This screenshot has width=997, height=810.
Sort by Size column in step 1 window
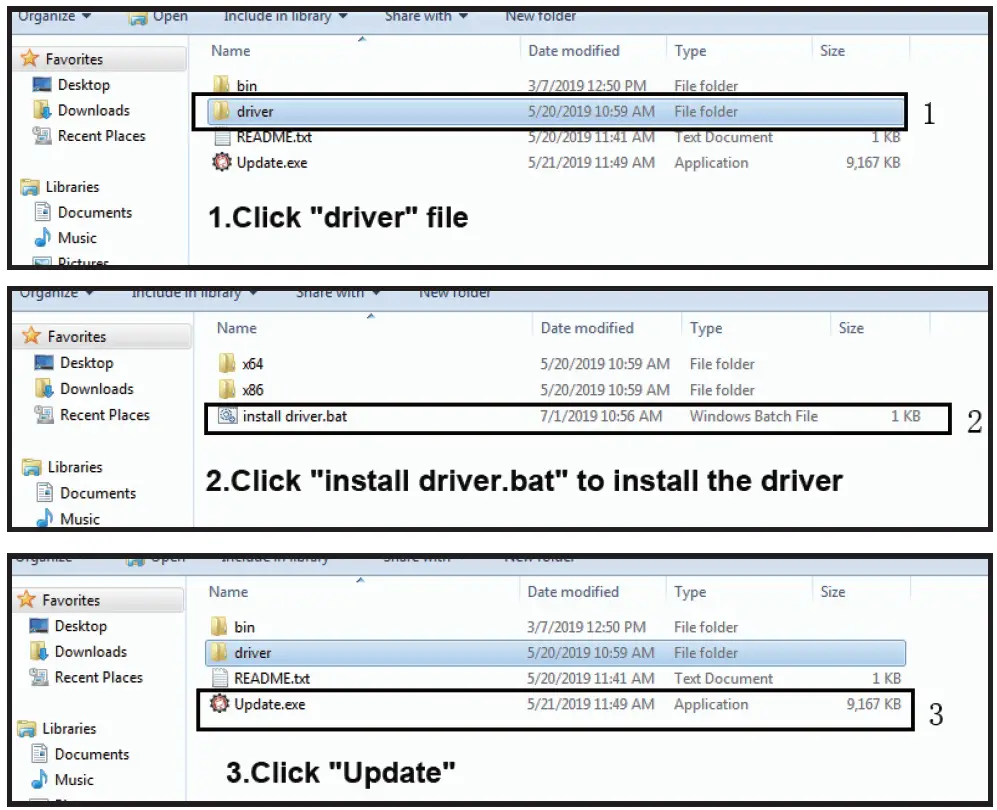832,51
